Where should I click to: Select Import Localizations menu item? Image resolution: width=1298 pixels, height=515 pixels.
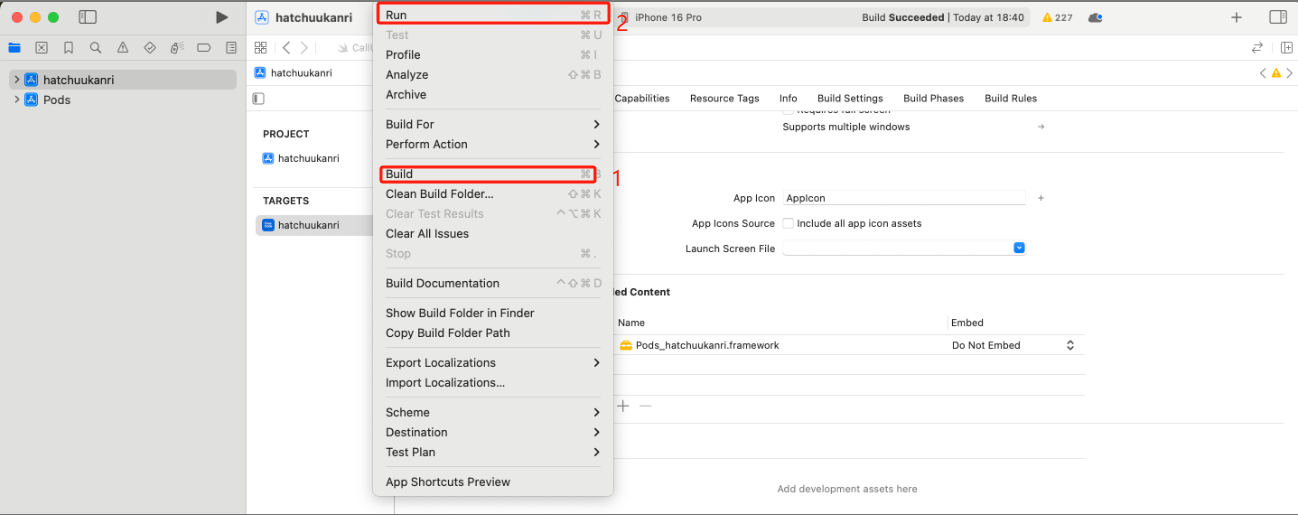click(x=494, y=383)
